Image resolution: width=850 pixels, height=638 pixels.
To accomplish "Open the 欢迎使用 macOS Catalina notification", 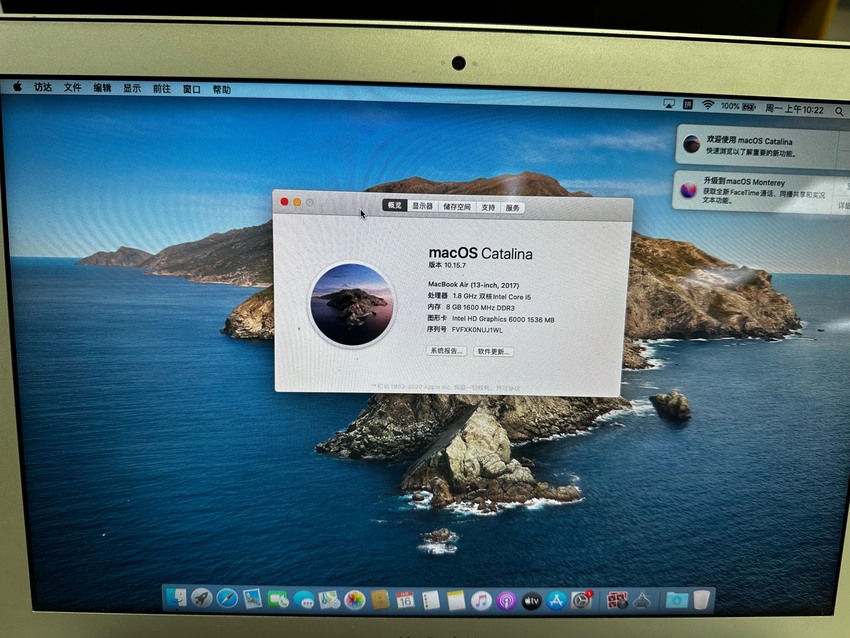I will pos(763,145).
